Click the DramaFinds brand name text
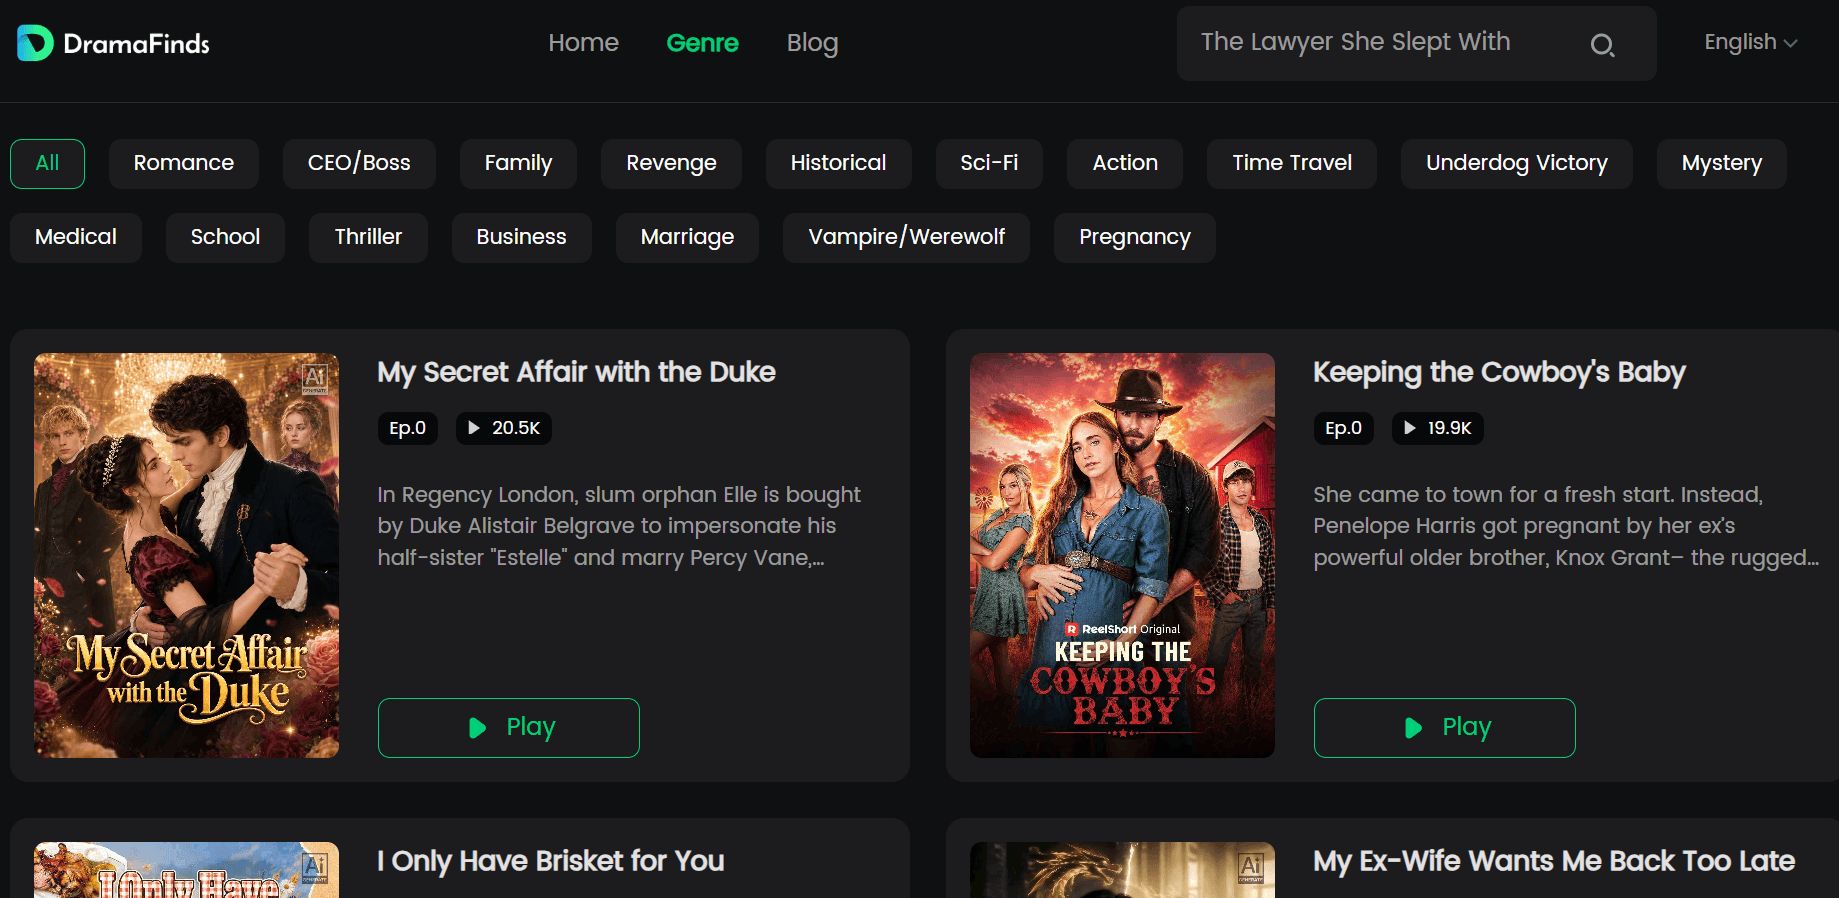Image resolution: width=1839 pixels, height=898 pixels. 136,44
